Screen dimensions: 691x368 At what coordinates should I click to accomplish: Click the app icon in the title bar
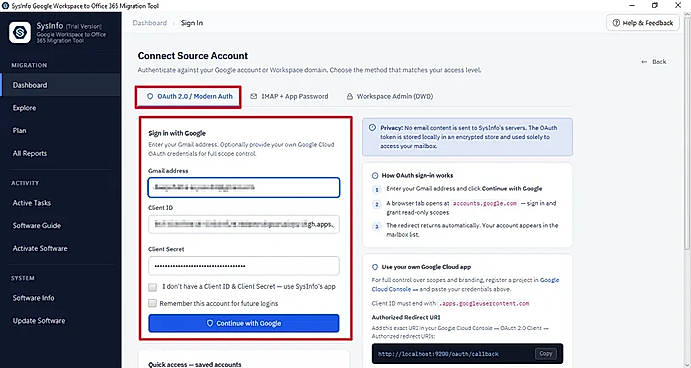[5, 6]
